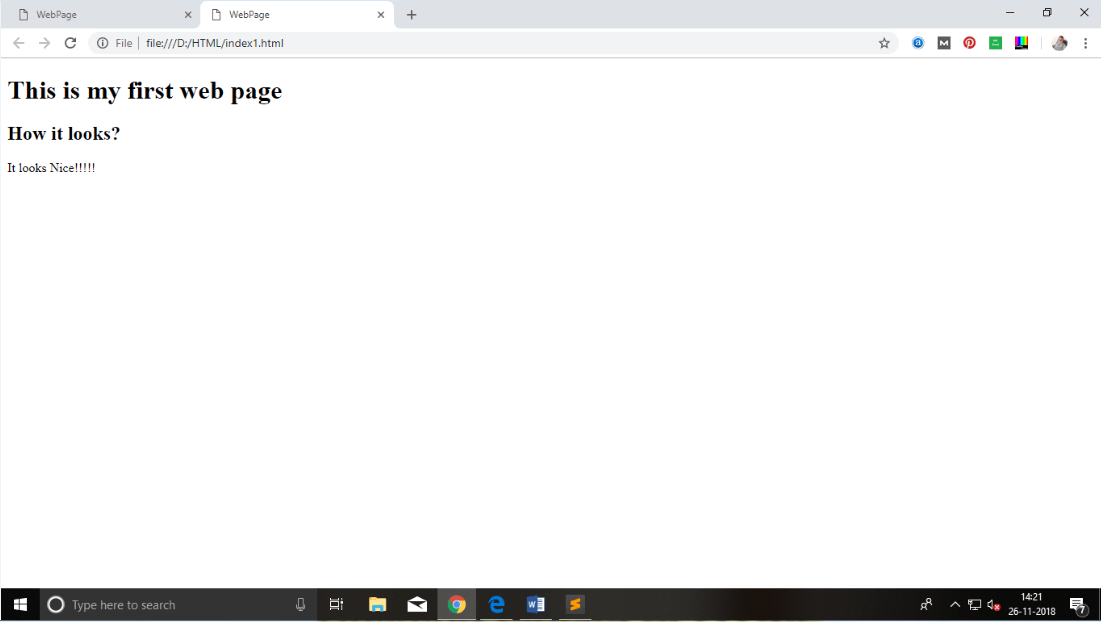The height and width of the screenshot is (622, 1101).
Task: Open the Chrome three-dot menu
Action: [1086, 43]
